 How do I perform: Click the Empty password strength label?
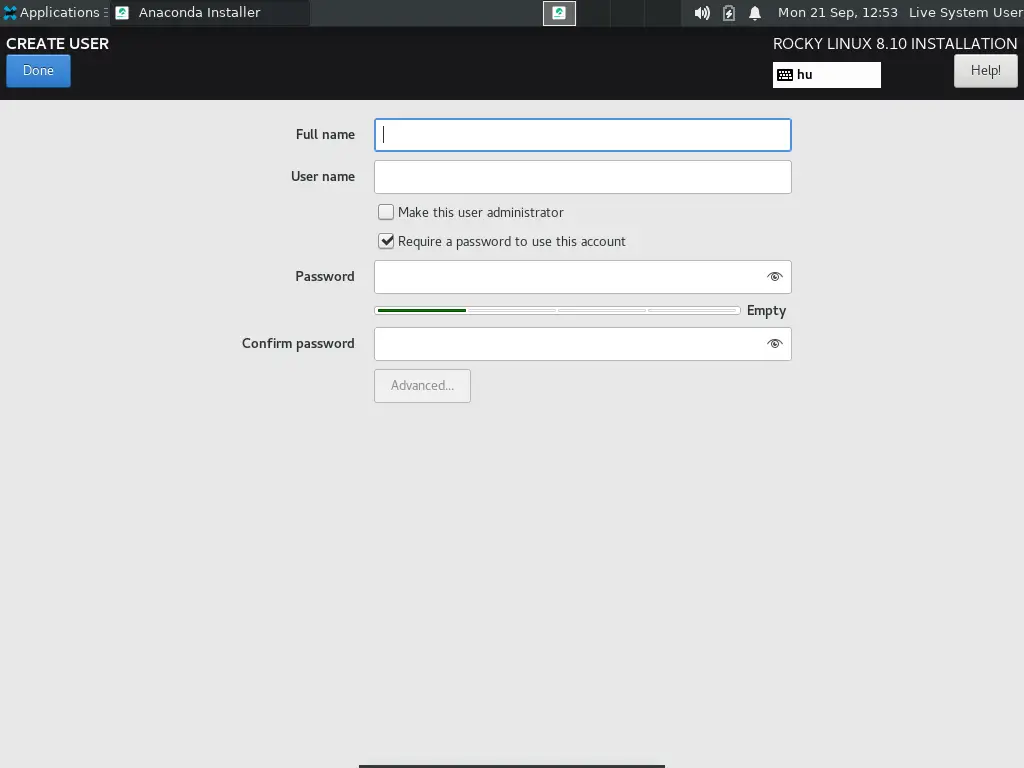[x=767, y=311]
